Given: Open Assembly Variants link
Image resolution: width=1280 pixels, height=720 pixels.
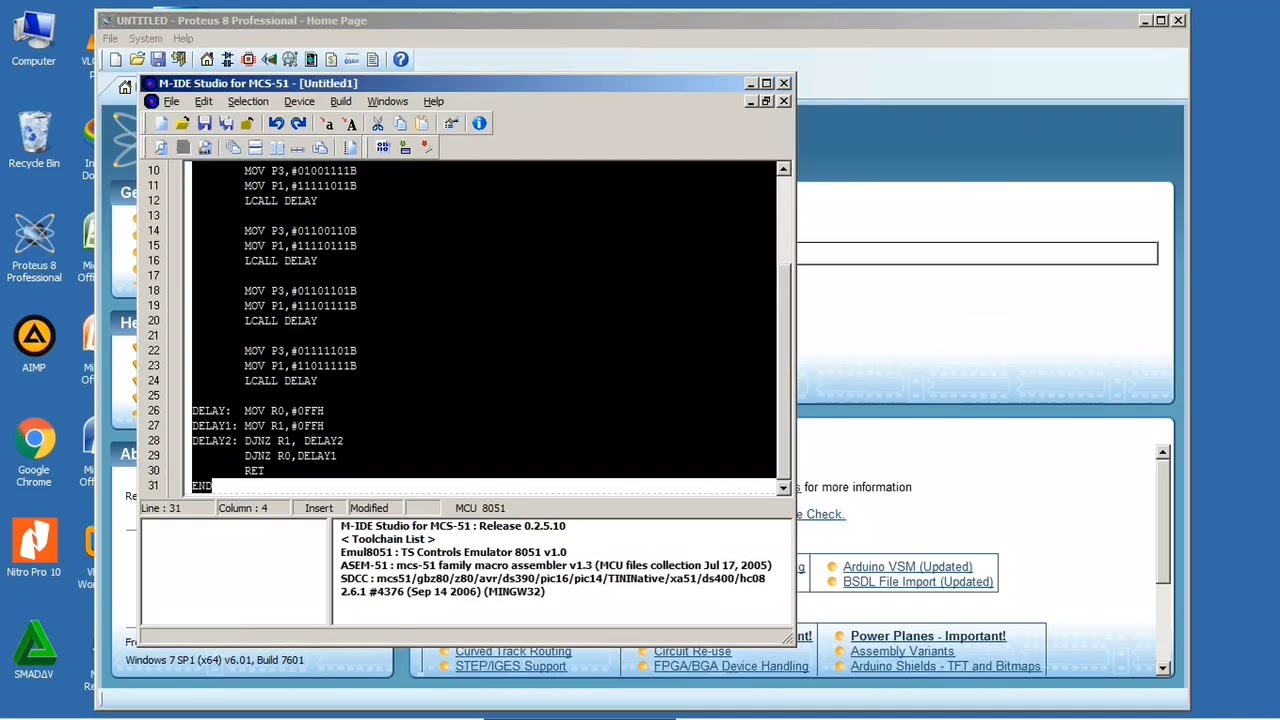Looking at the screenshot, I should tap(902, 651).
